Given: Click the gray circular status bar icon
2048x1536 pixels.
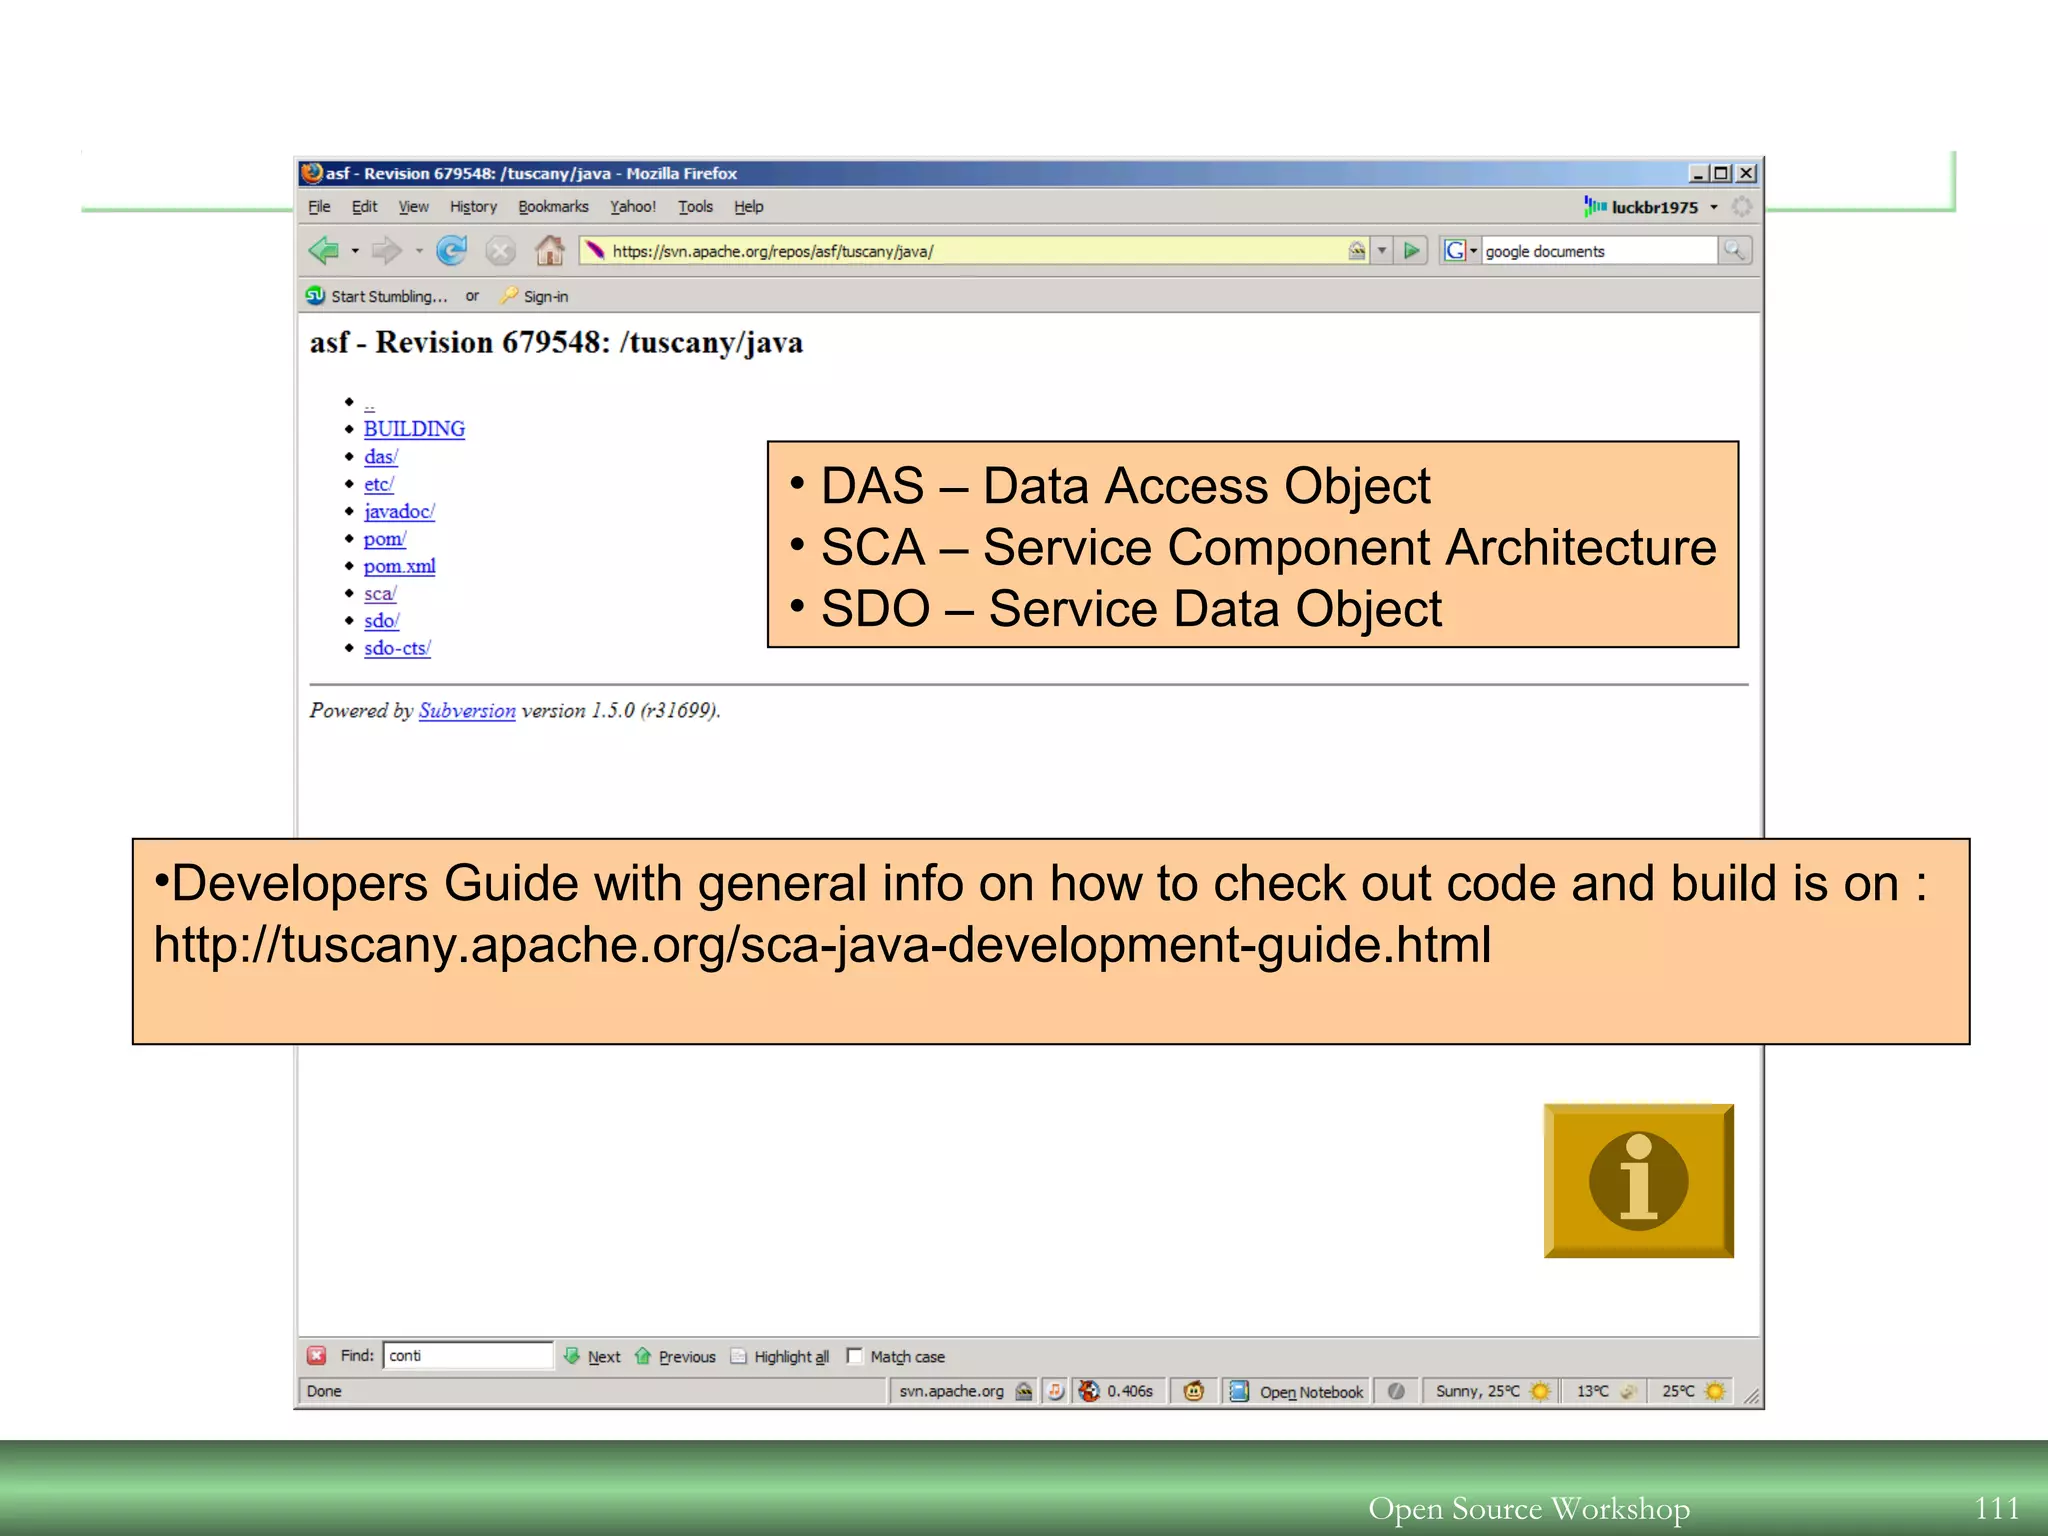Looking at the screenshot, I should point(1396,1391).
